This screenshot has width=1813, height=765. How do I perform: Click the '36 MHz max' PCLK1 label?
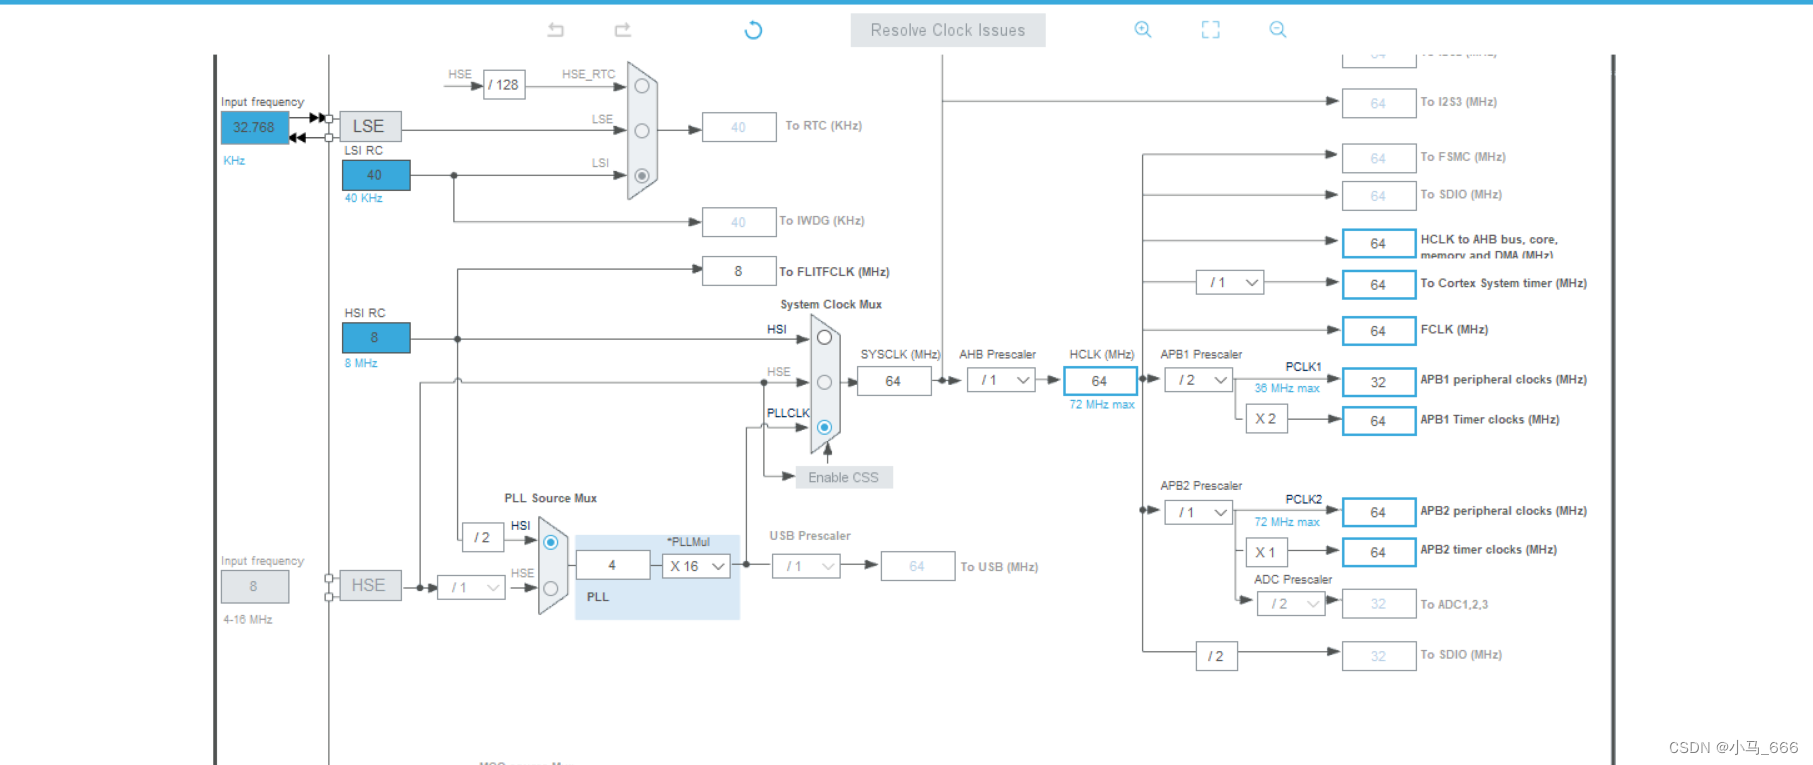[x=1287, y=388]
